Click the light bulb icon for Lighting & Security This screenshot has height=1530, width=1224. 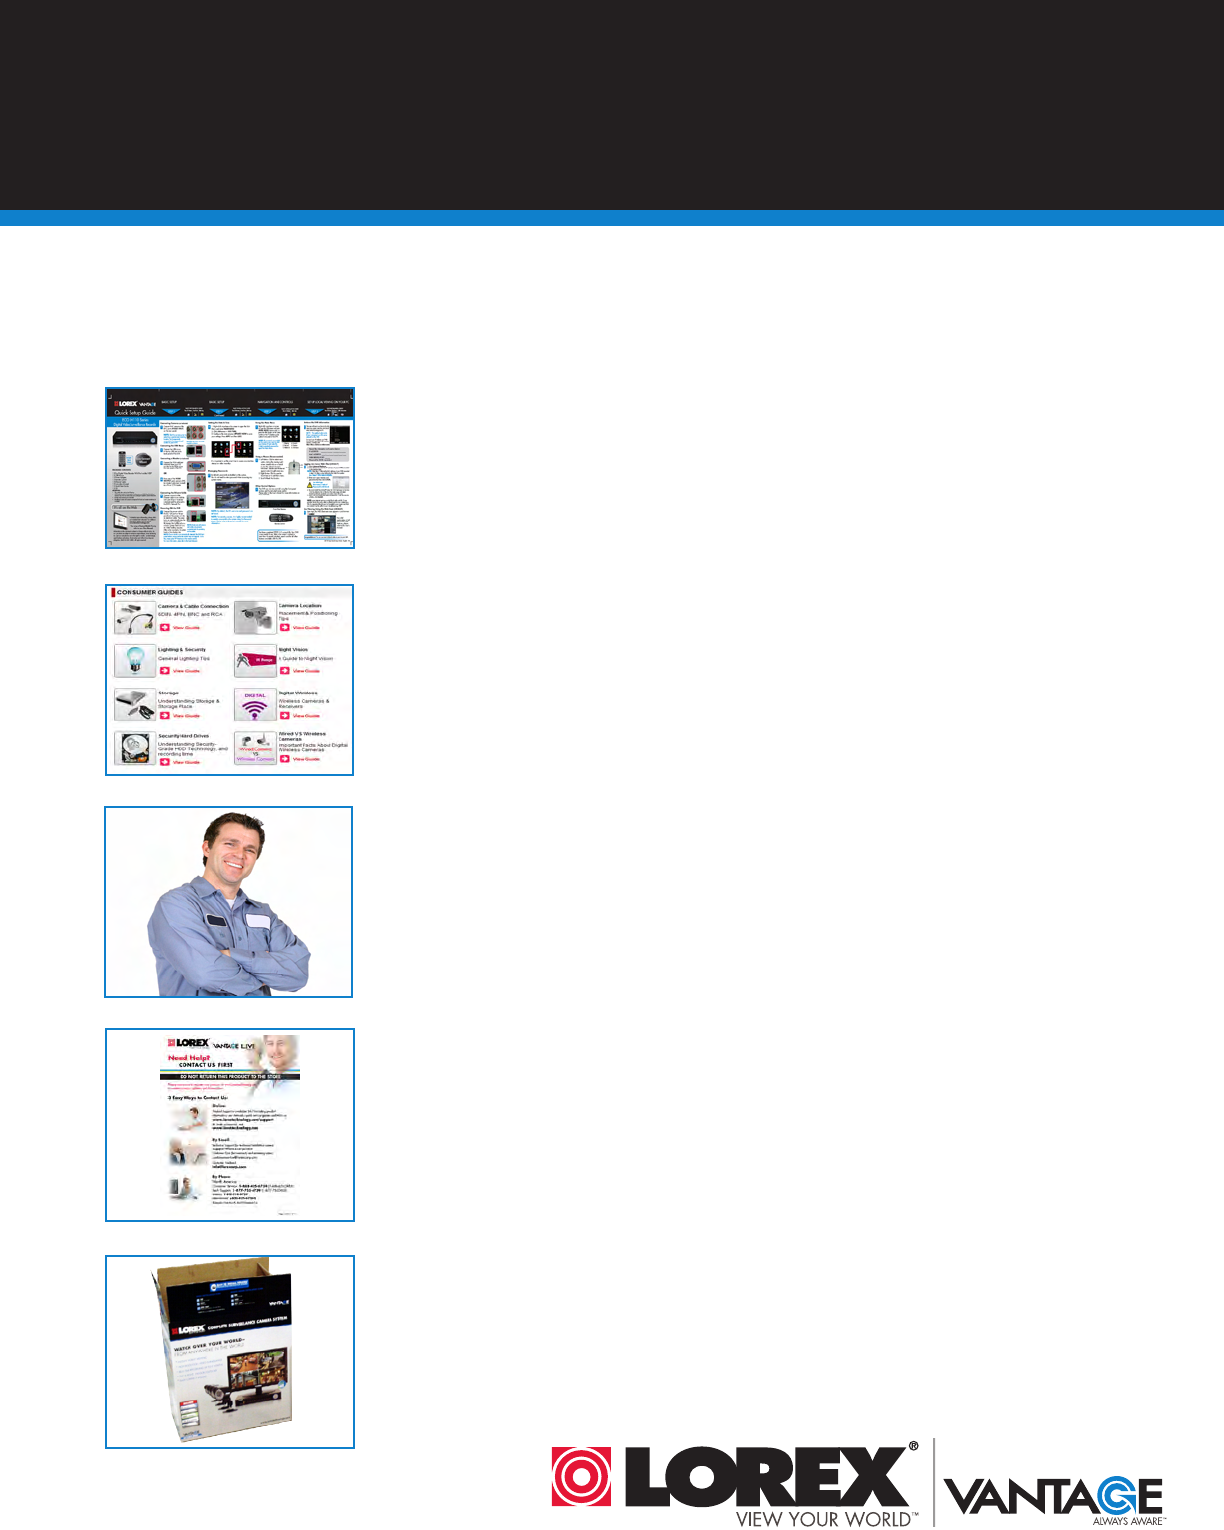(135, 661)
